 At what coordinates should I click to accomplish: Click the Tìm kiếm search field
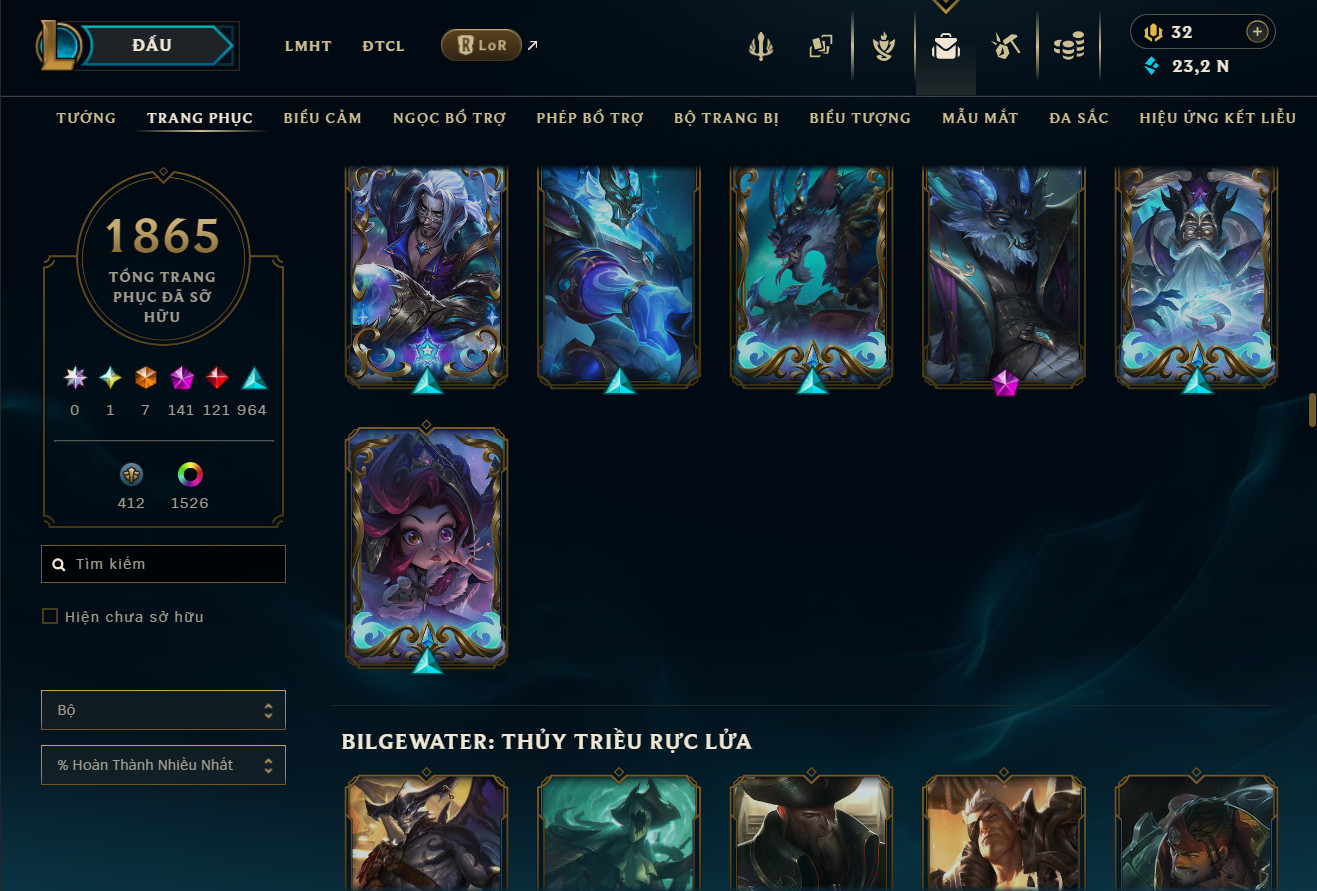163,564
